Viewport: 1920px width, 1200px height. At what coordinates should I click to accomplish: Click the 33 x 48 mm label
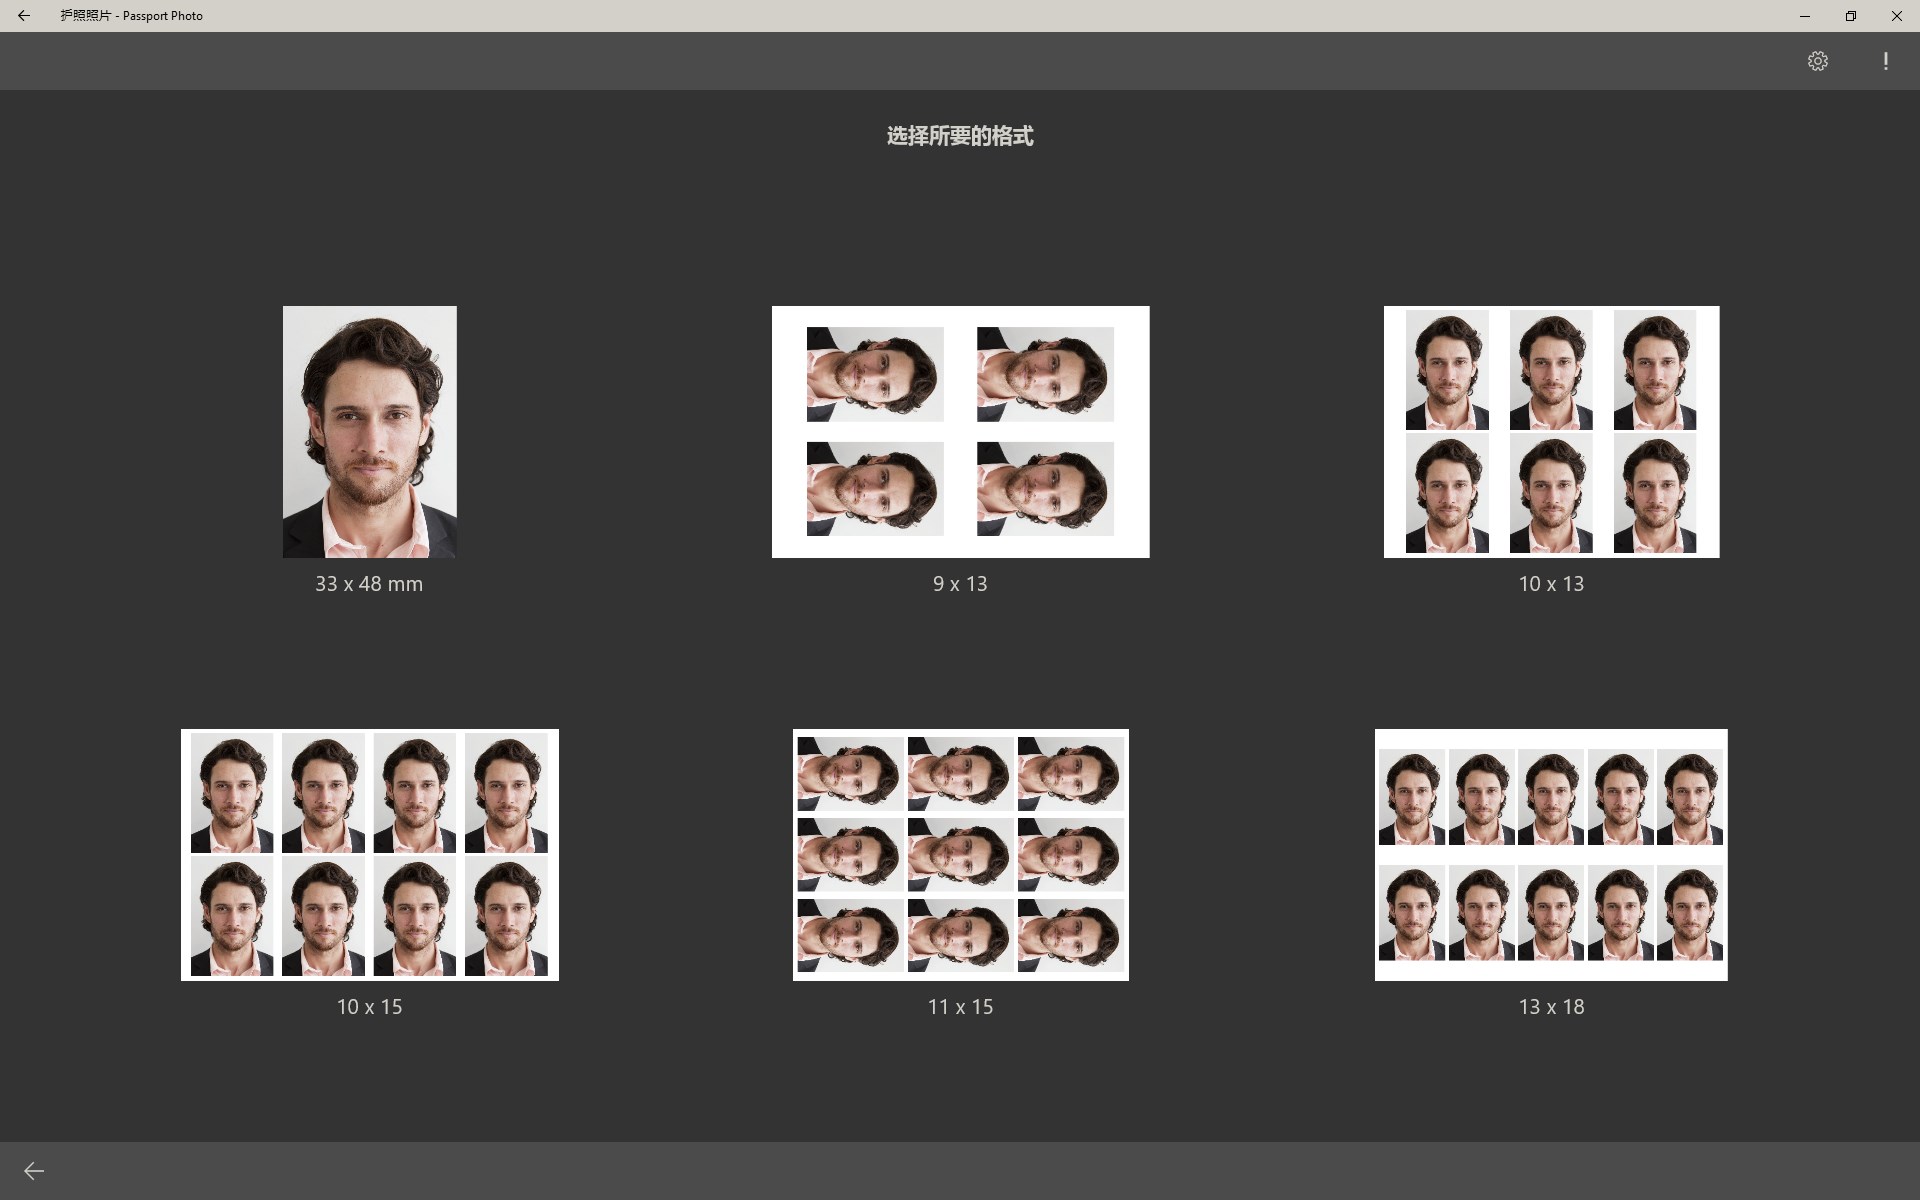pos(369,584)
